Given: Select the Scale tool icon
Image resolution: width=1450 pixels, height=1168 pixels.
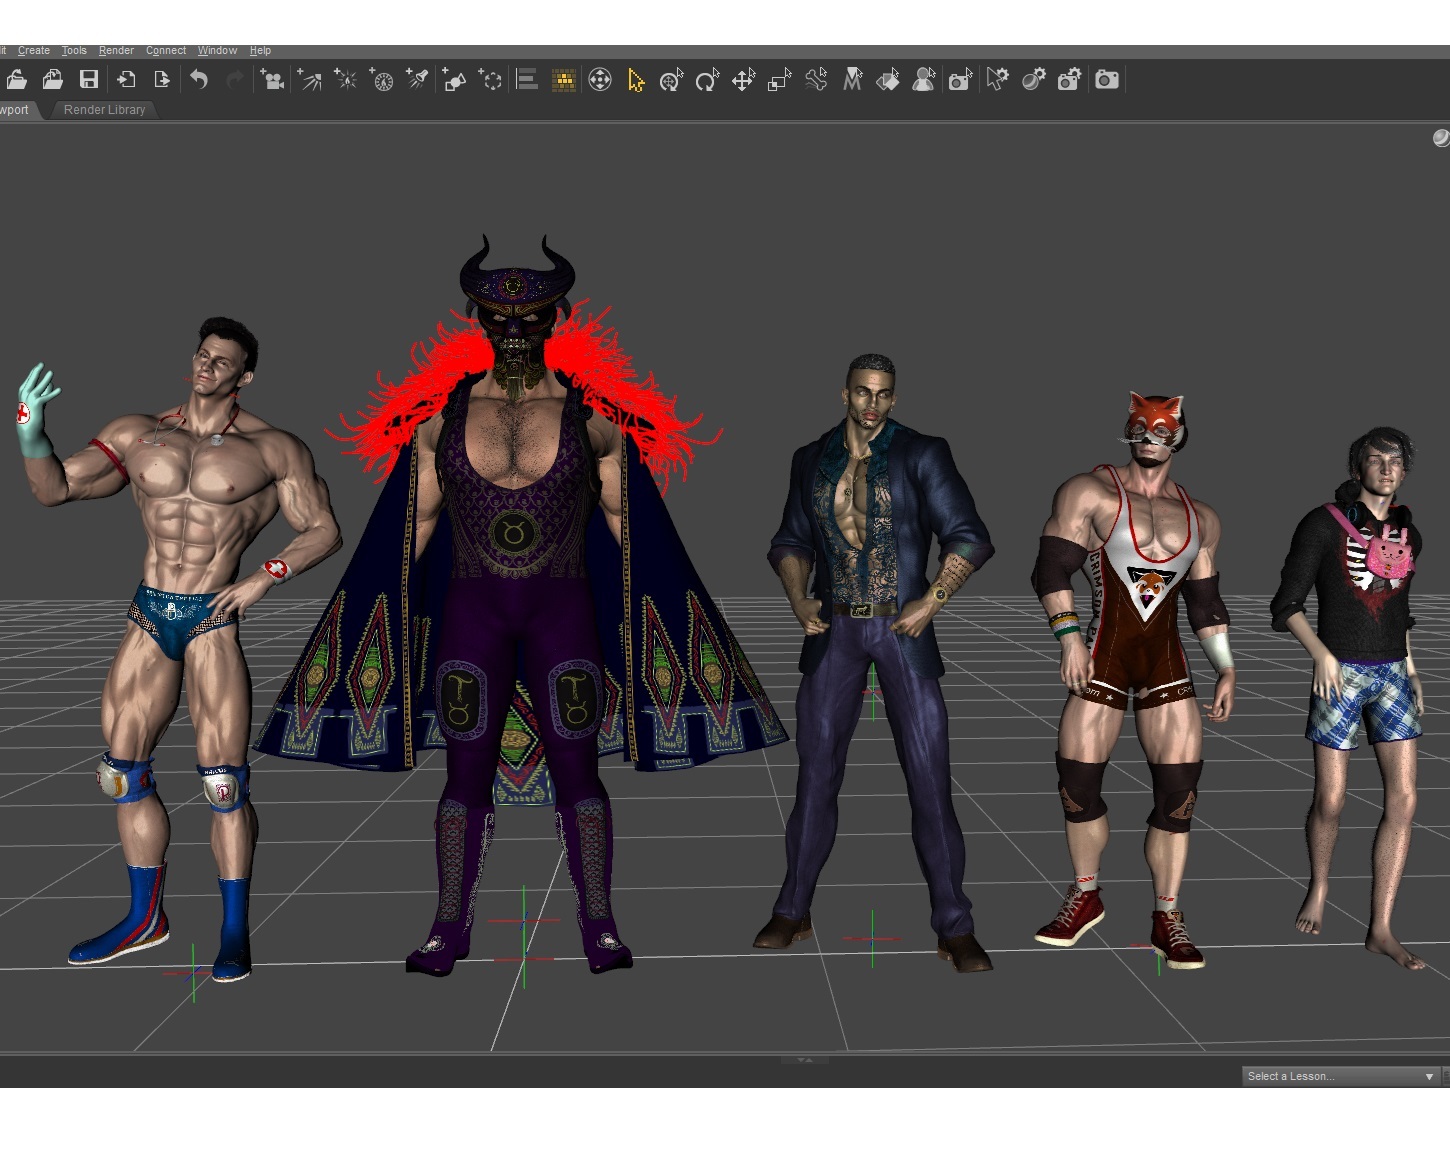Looking at the screenshot, I should (779, 80).
